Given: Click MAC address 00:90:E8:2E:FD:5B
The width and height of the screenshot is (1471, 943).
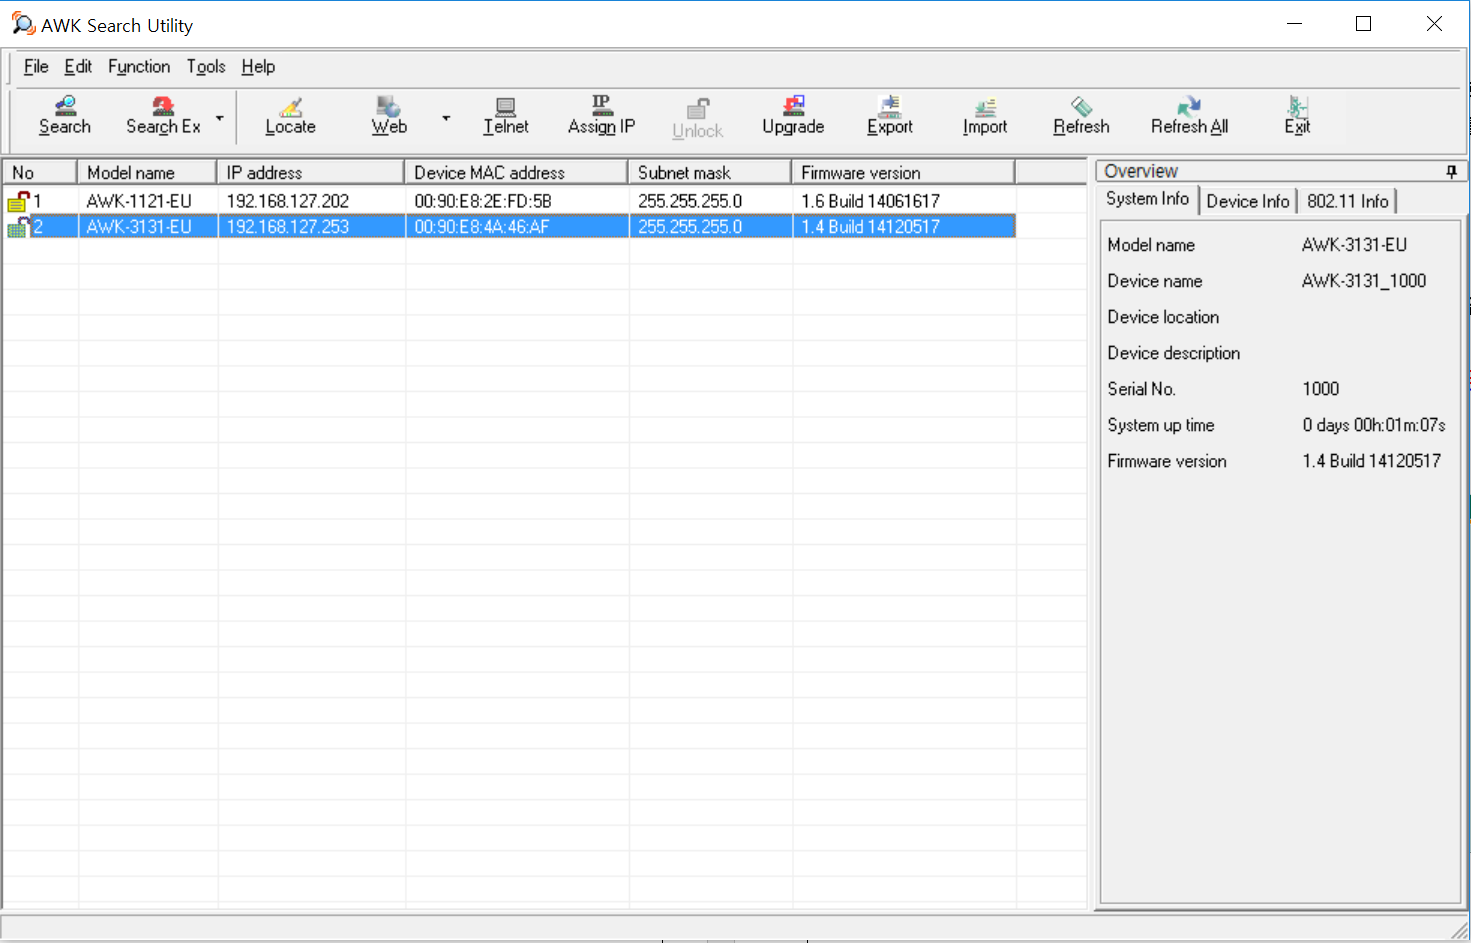Looking at the screenshot, I should click(x=483, y=201).
